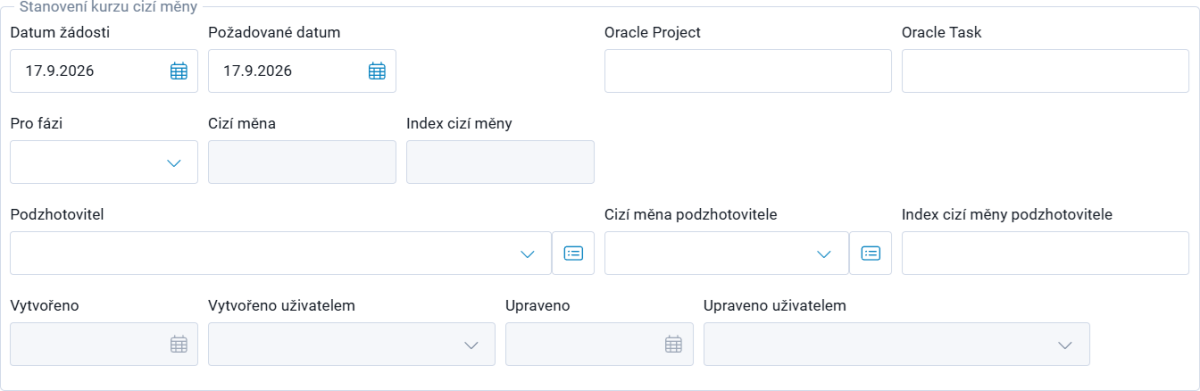Click the Upraveno date field

click(x=599, y=344)
